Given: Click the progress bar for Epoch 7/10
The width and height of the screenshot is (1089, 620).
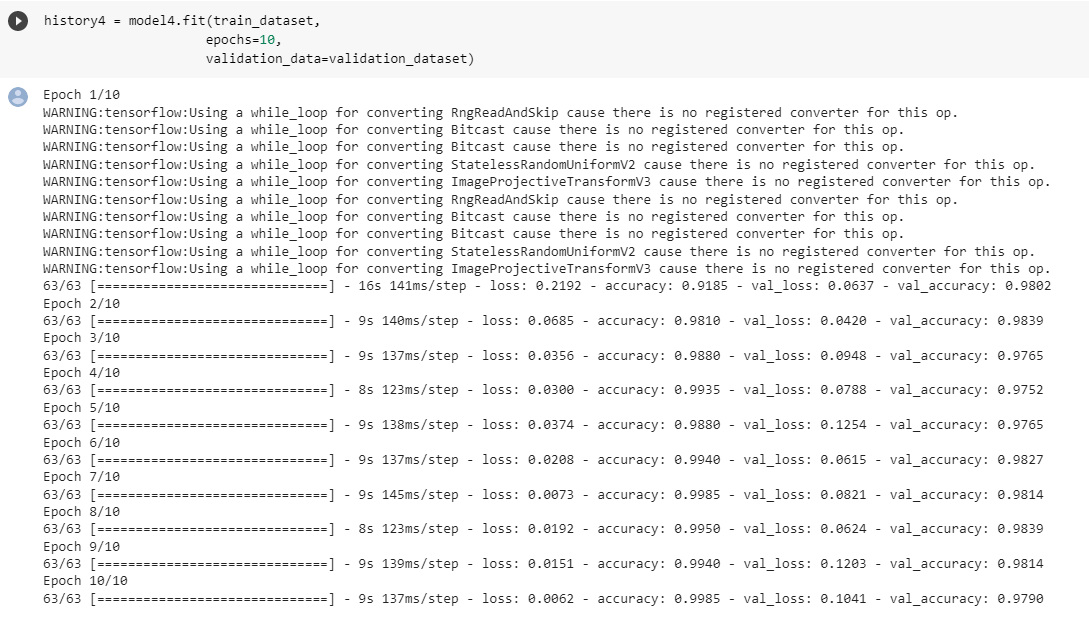Looking at the screenshot, I should (x=212, y=494).
